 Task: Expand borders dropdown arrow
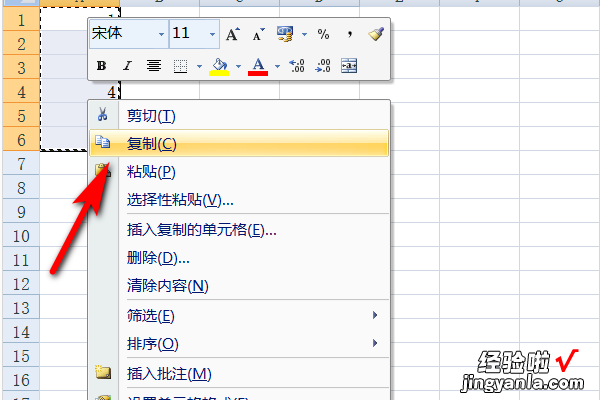pos(199,67)
